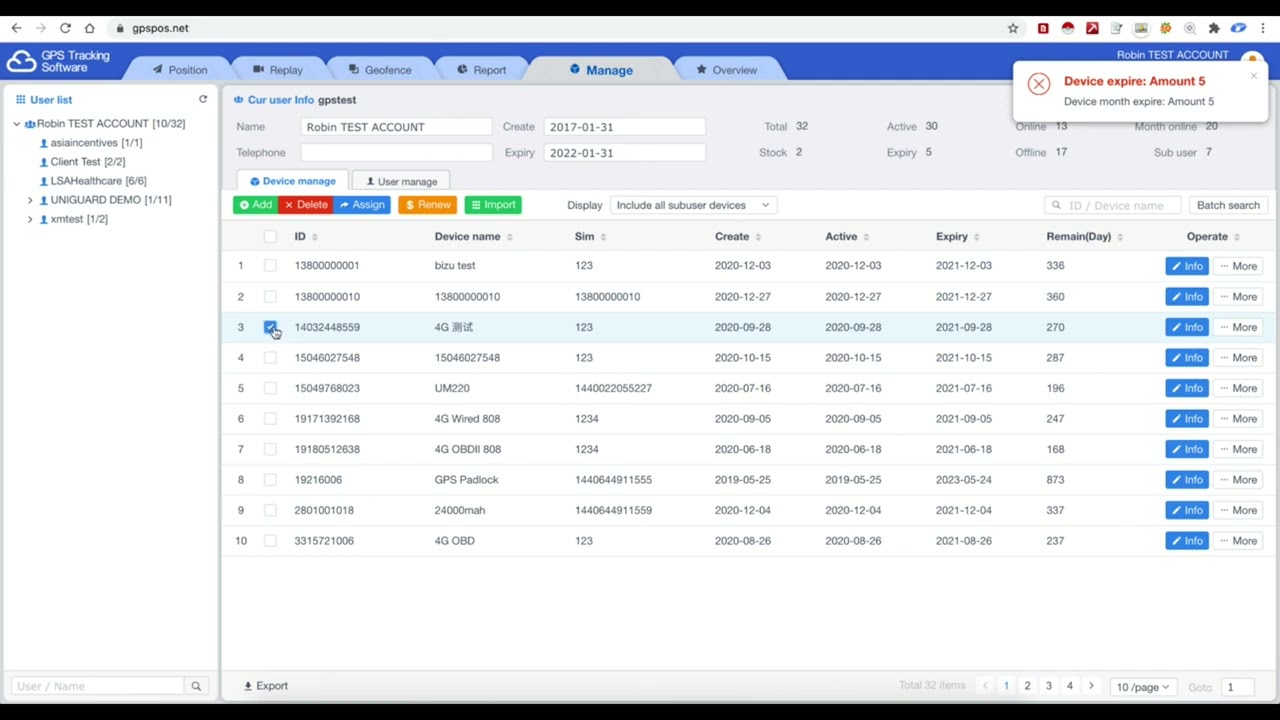Switch to User manage tab
Screen dimensions: 1280x720
pos(401,181)
